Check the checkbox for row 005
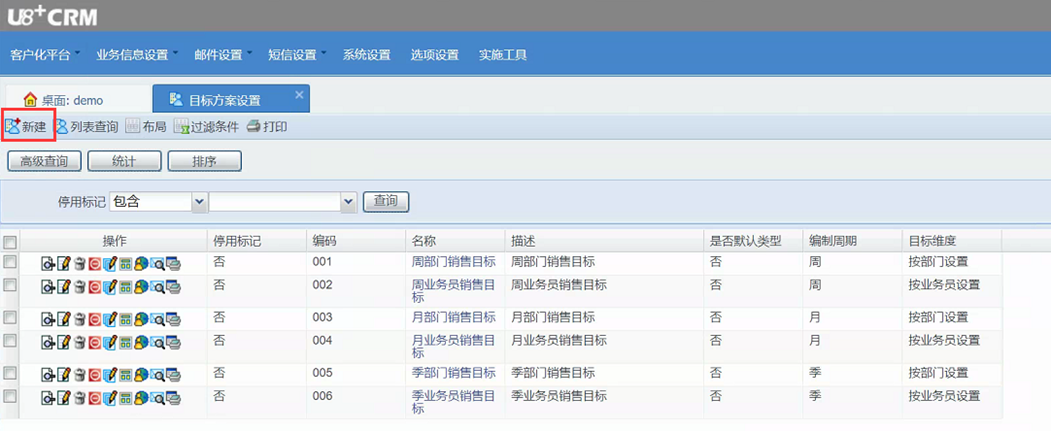This screenshot has height=431, width=1051. pyautogui.click(x=10, y=373)
